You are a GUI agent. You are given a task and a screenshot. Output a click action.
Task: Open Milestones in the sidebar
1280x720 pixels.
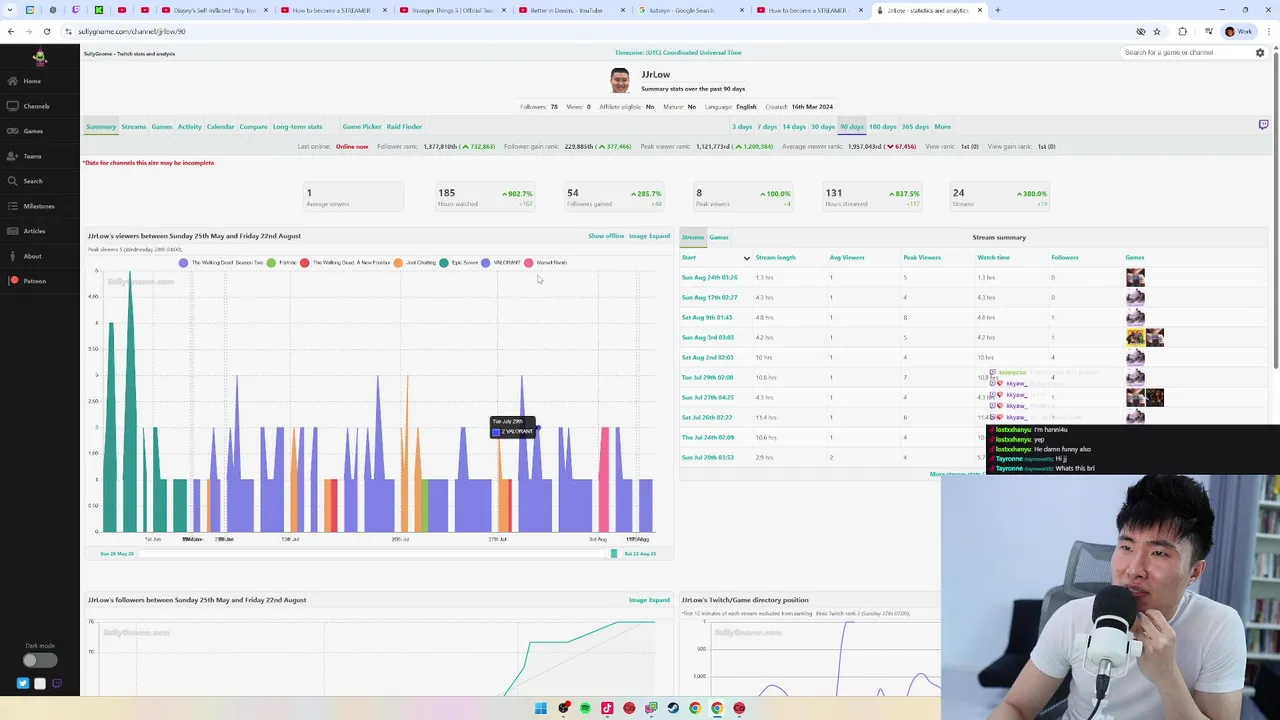[39, 206]
